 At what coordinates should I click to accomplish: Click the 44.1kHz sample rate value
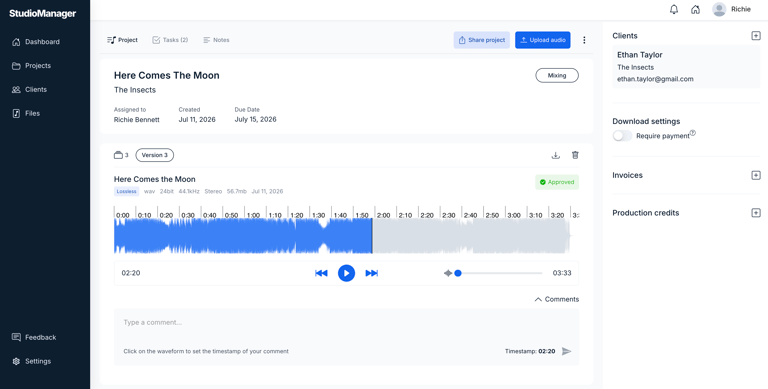click(x=189, y=192)
